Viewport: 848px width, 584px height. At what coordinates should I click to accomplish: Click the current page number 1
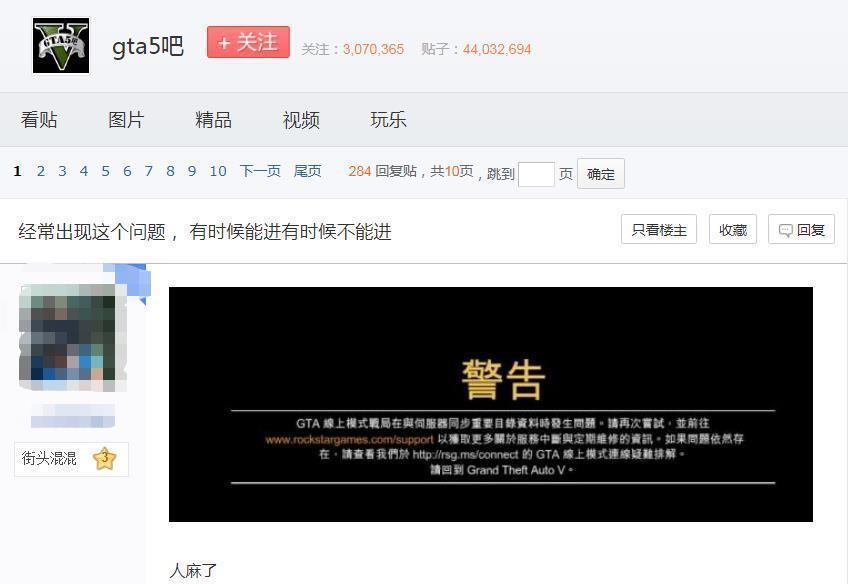point(17,171)
